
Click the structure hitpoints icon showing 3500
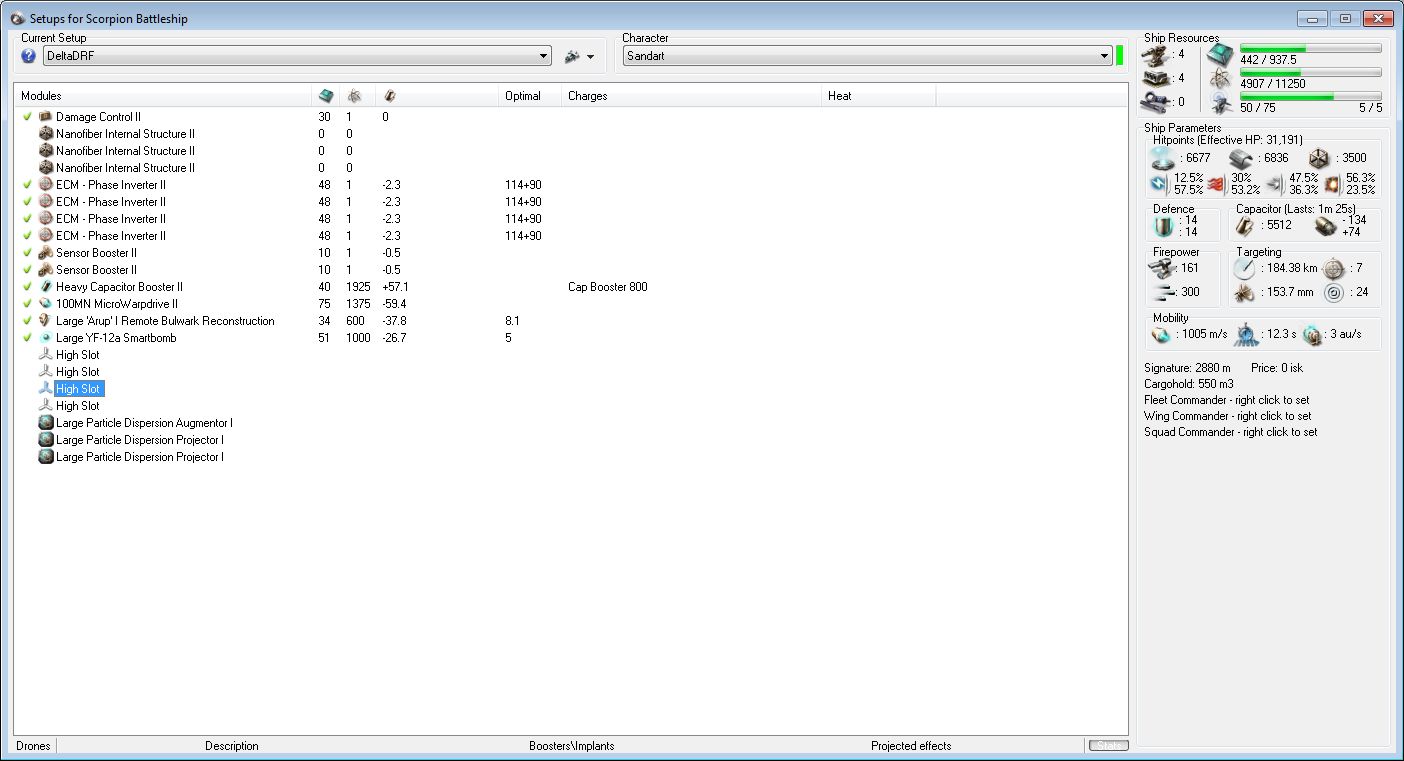click(1321, 158)
